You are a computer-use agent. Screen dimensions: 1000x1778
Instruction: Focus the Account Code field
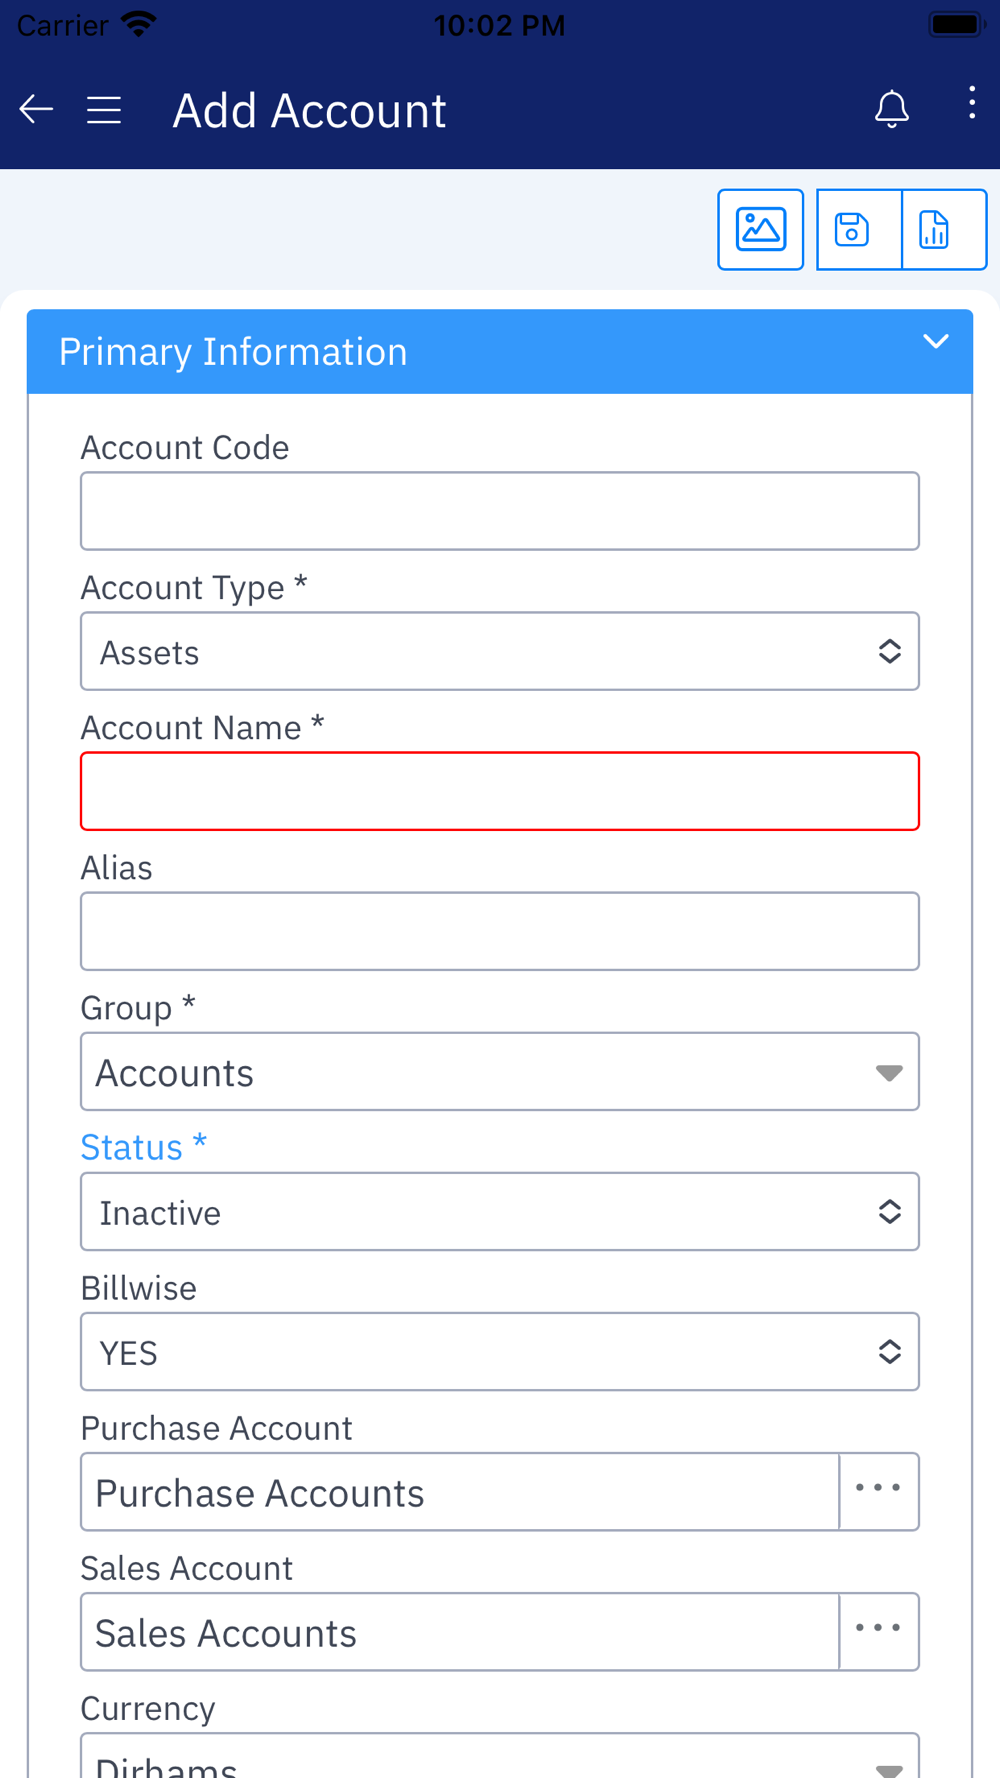(500, 511)
